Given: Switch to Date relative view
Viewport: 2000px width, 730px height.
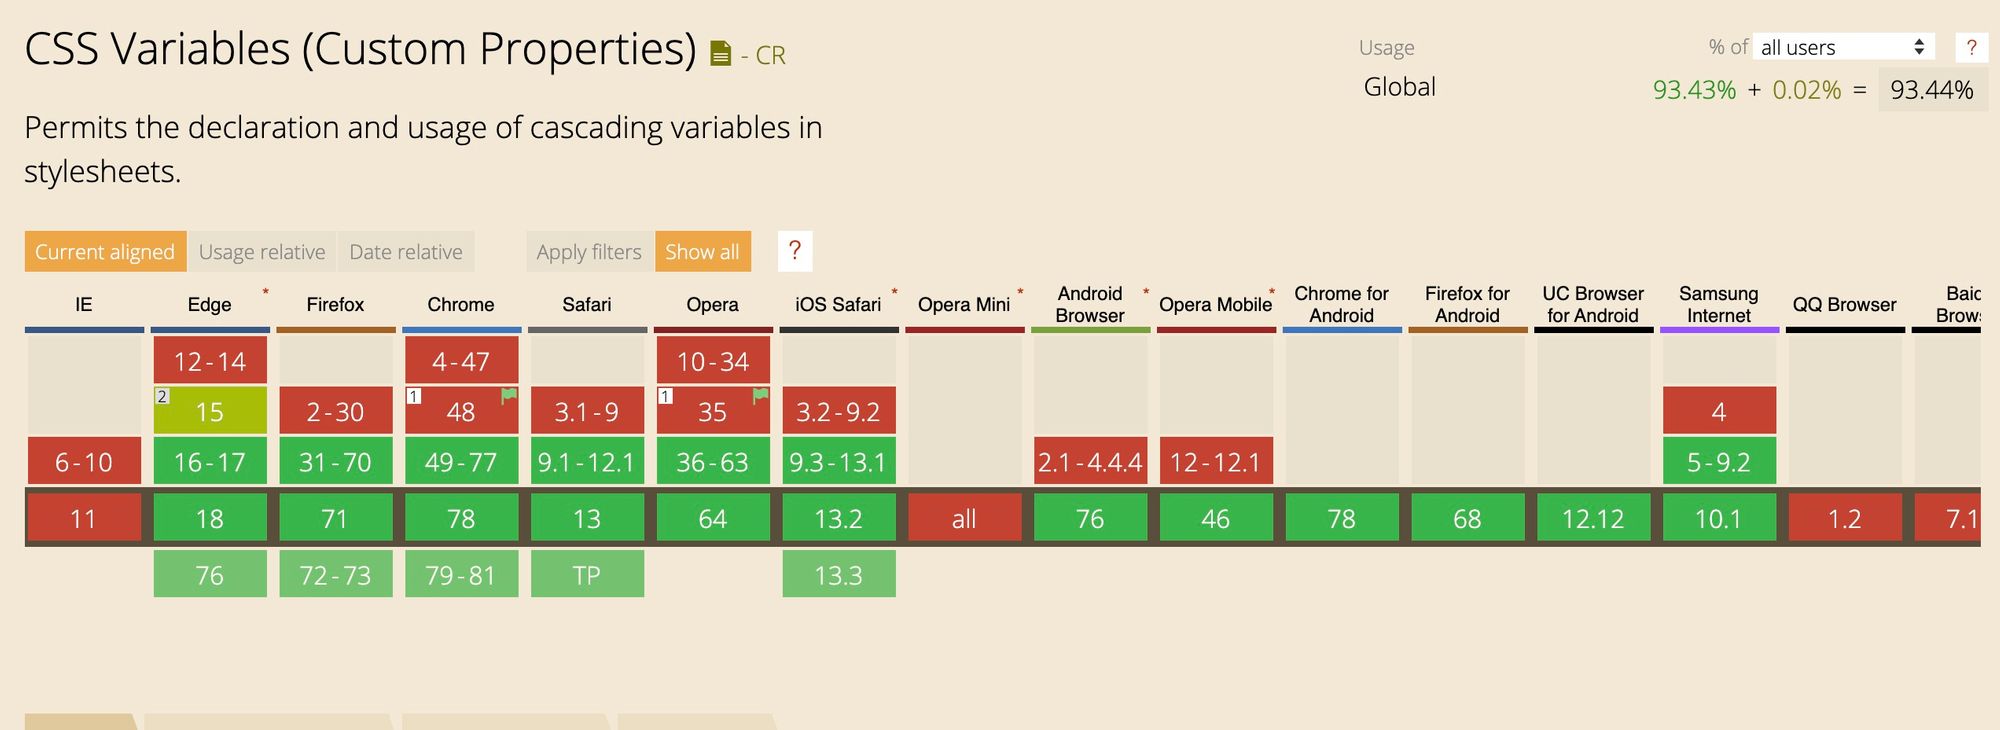Looking at the screenshot, I should pos(406,252).
